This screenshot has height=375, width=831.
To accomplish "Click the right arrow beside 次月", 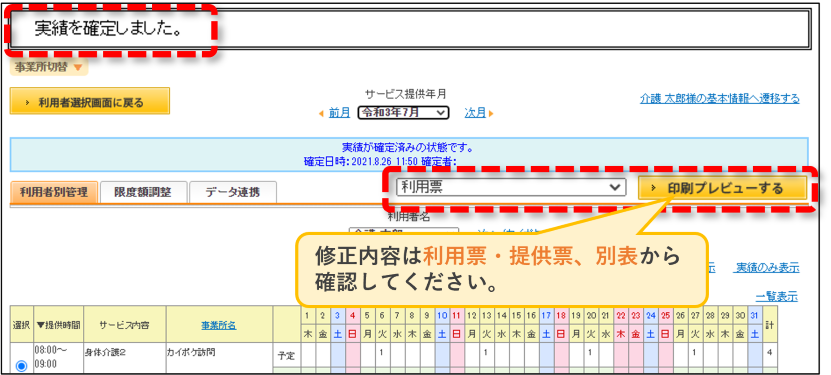I will pyautogui.click(x=491, y=113).
